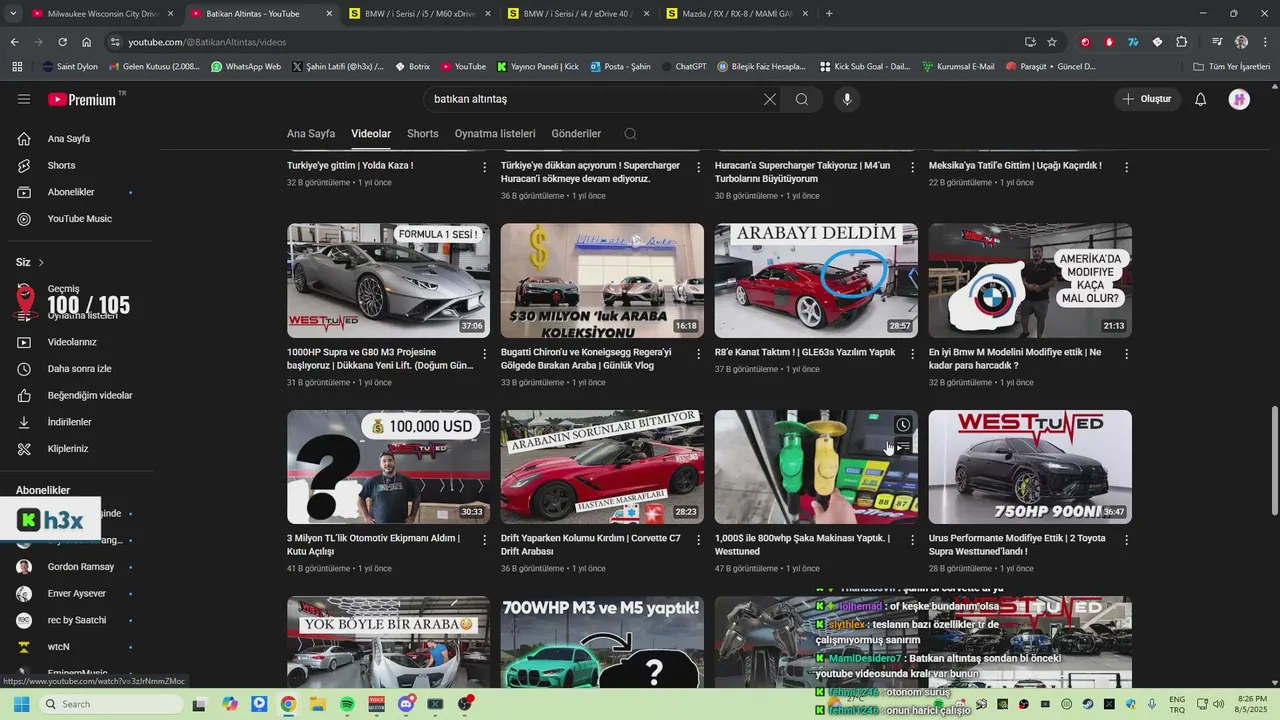Open options menu for '1,000$ ile 800whp' video
This screenshot has height=720, width=1280.
[x=912, y=540]
